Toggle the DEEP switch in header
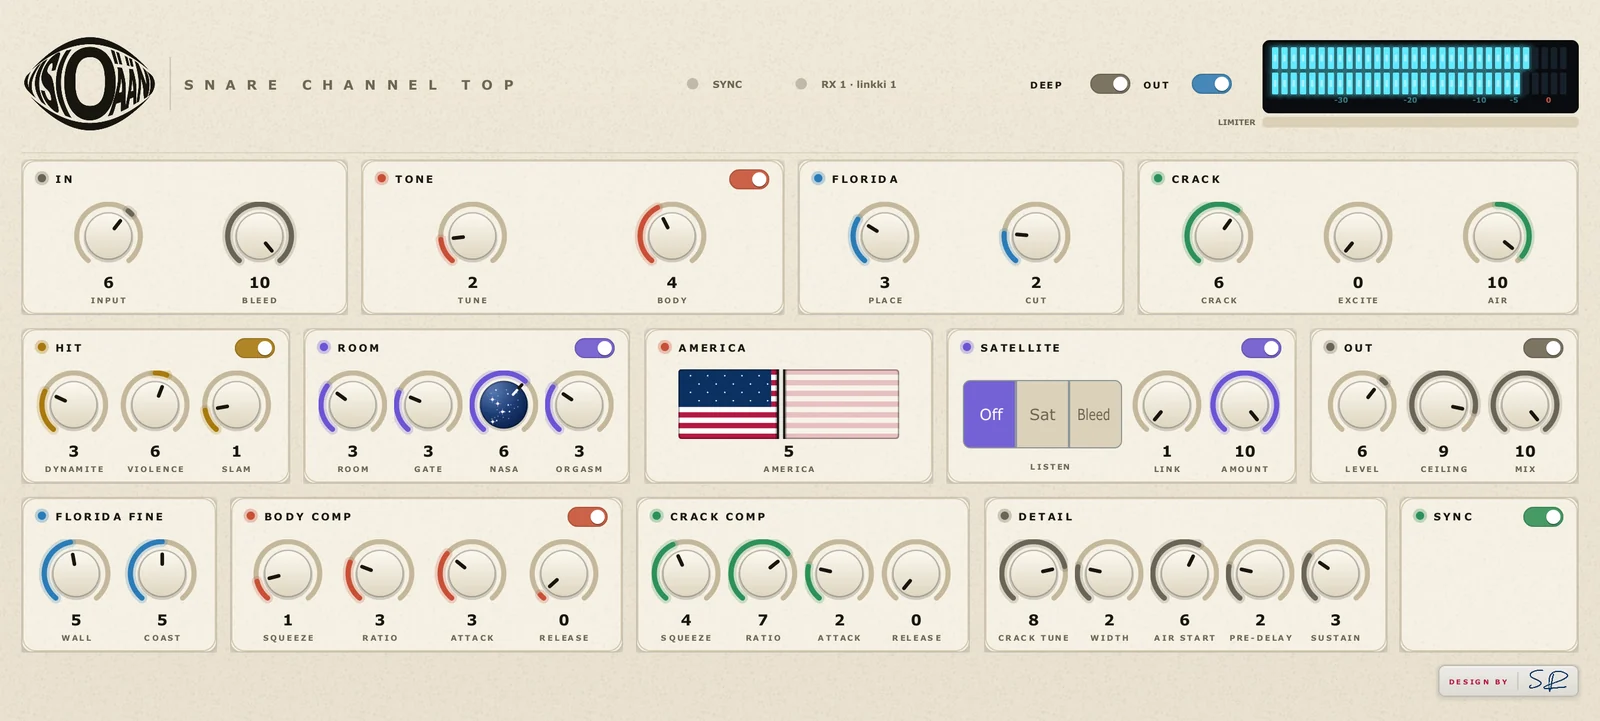This screenshot has width=1600, height=721. [x=1110, y=84]
